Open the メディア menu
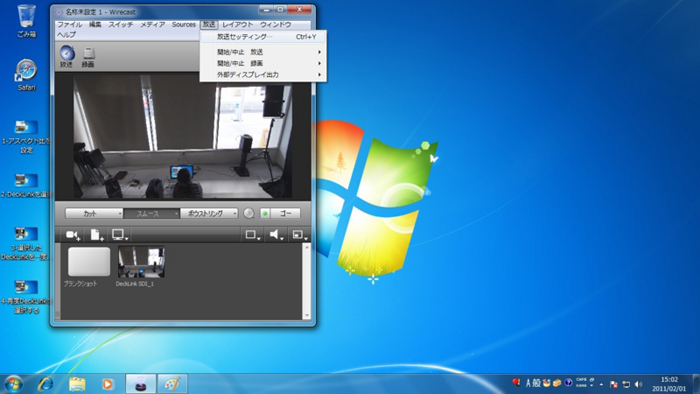The width and height of the screenshot is (700, 394). click(x=153, y=25)
